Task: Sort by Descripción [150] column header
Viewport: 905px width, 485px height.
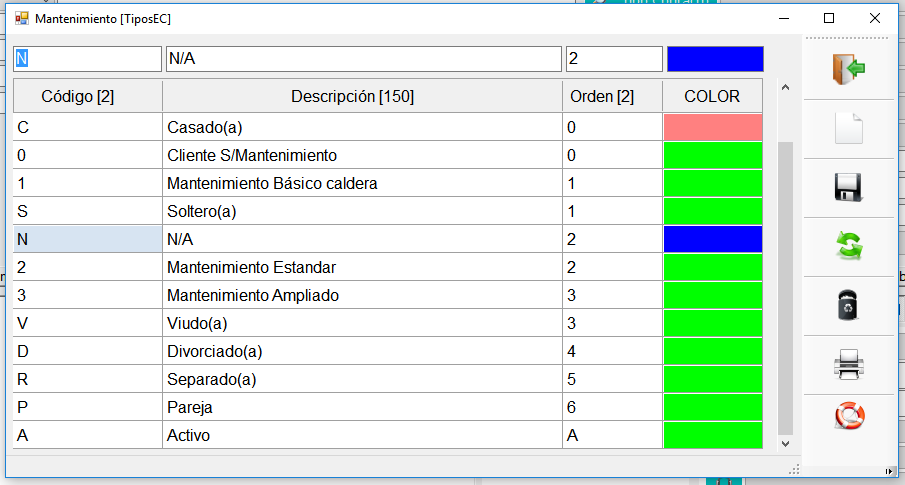Action: (362, 96)
